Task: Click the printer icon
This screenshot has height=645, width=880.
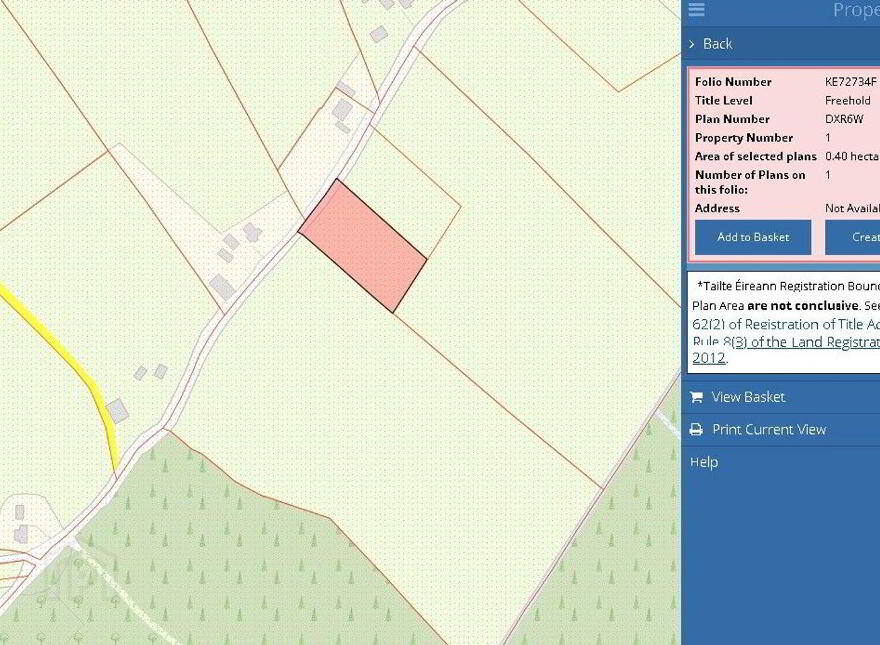Action: click(x=696, y=429)
